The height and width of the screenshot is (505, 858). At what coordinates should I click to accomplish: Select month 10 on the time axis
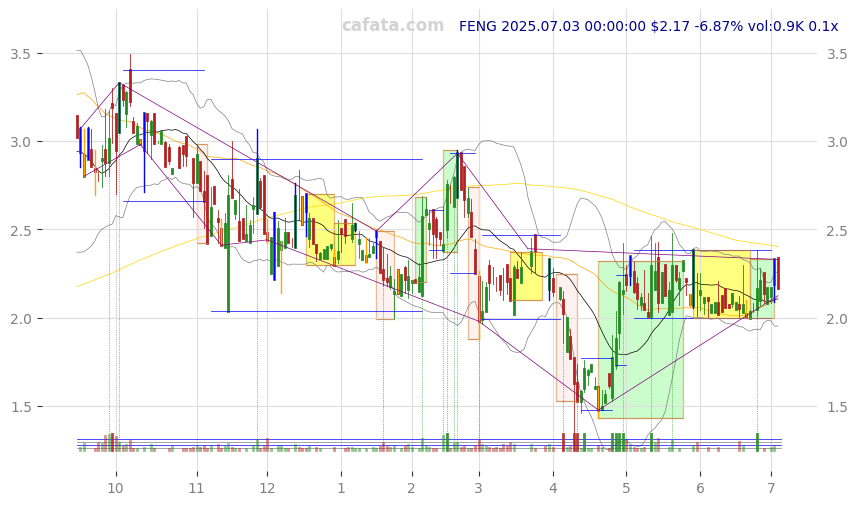point(115,488)
